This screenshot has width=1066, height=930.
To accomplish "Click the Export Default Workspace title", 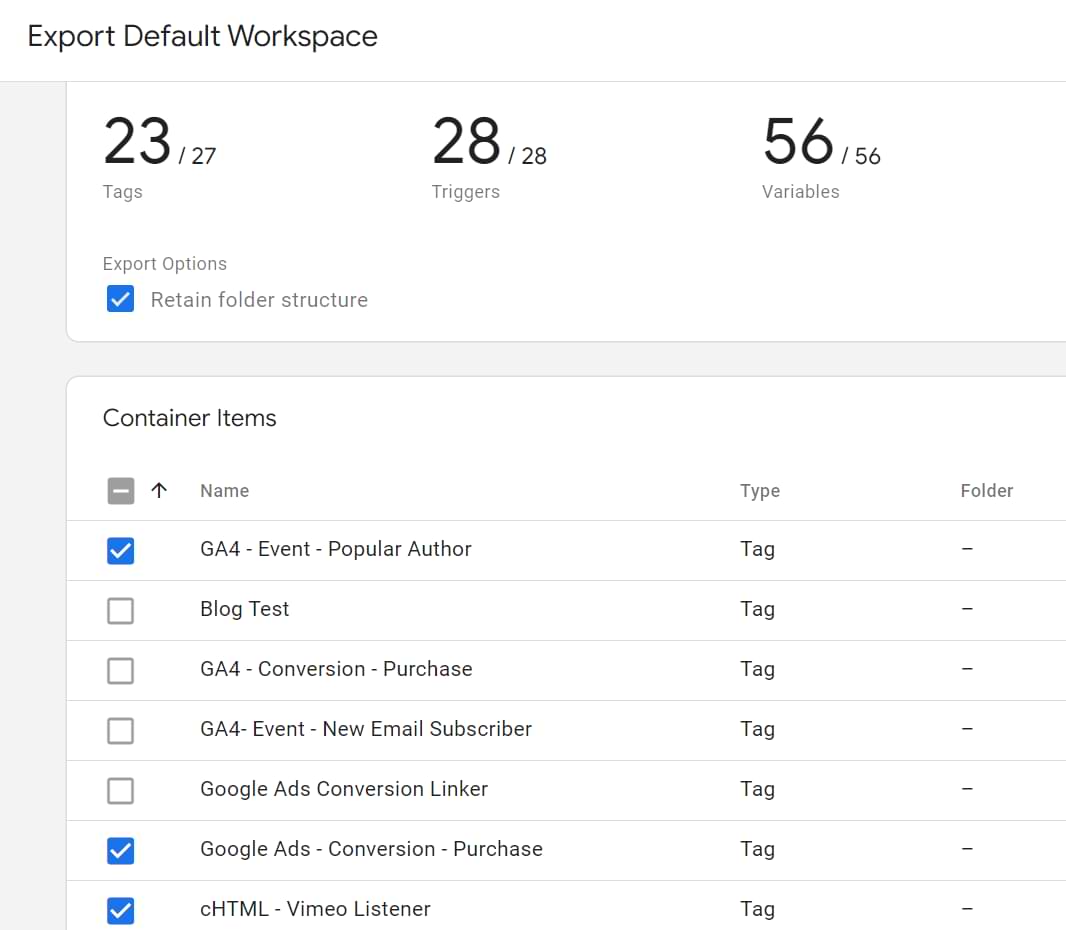I will pos(202,37).
